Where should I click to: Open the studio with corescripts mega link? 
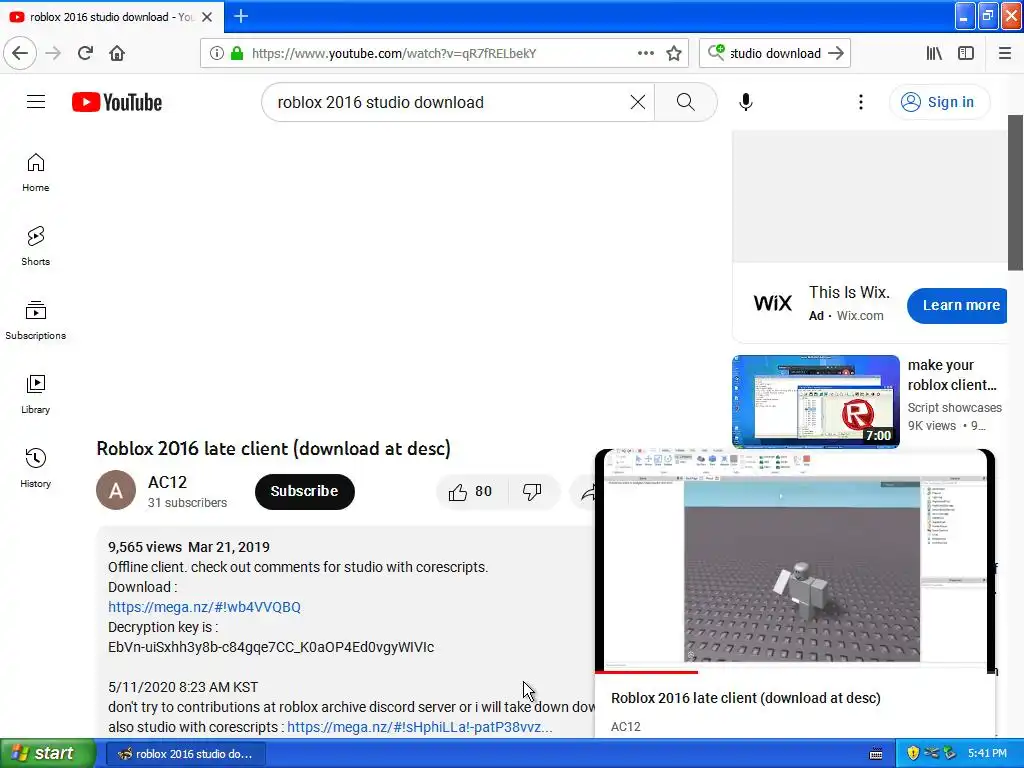pos(420,727)
